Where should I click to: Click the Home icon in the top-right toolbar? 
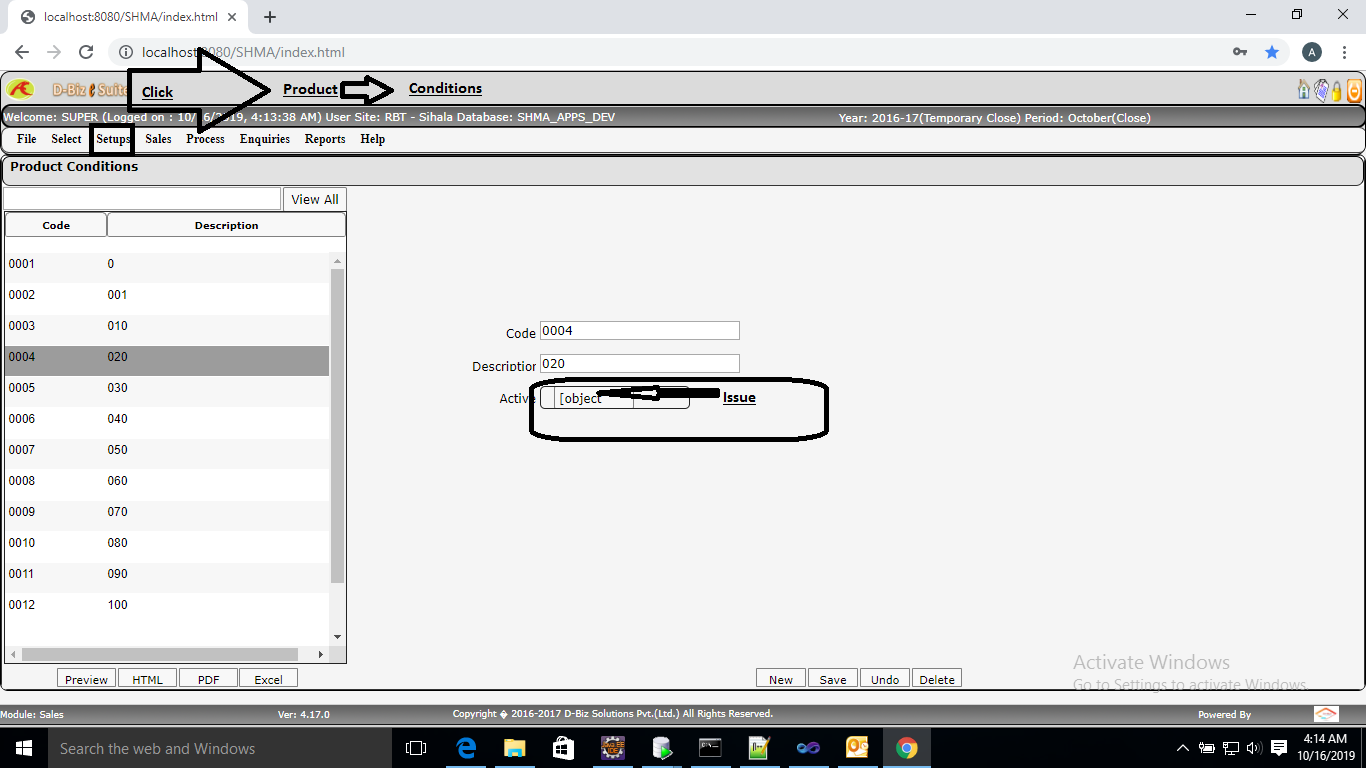click(x=1304, y=89)
